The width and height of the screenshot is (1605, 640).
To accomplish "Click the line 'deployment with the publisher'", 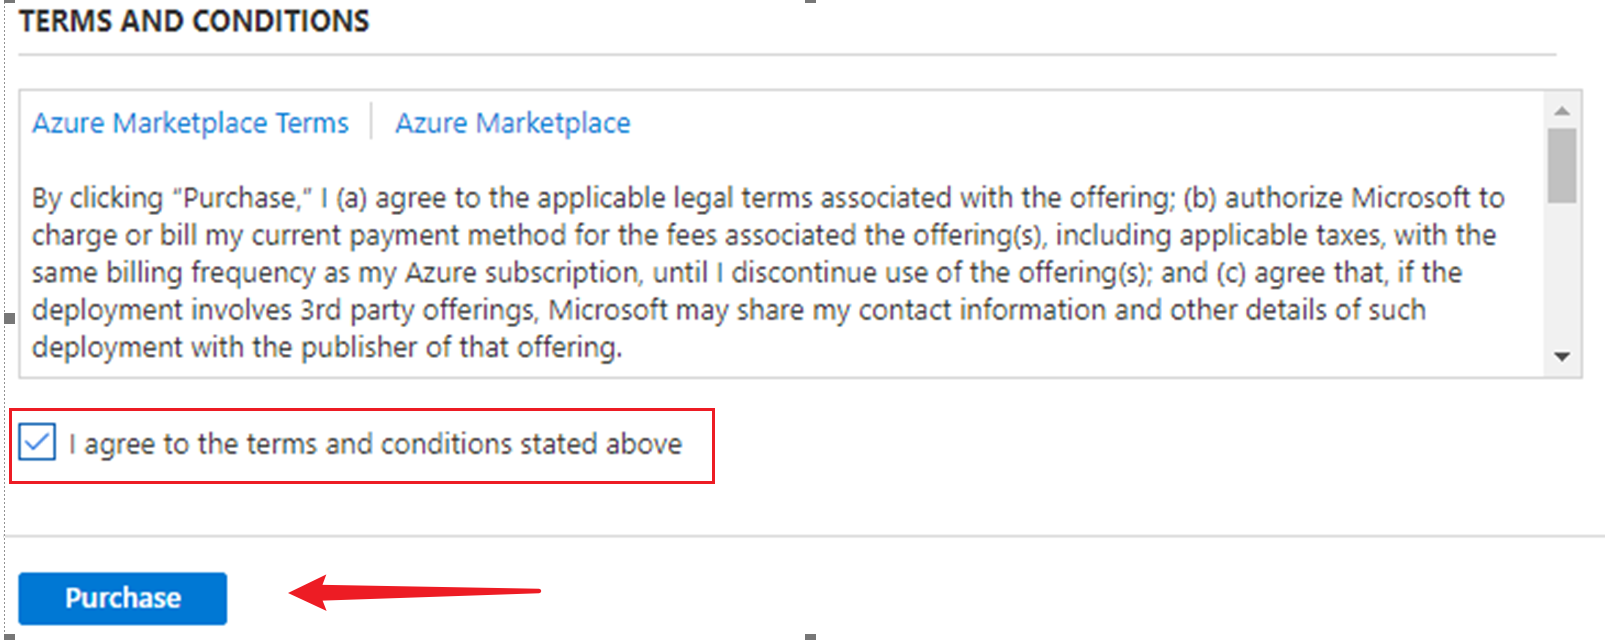I will (326, 348).
